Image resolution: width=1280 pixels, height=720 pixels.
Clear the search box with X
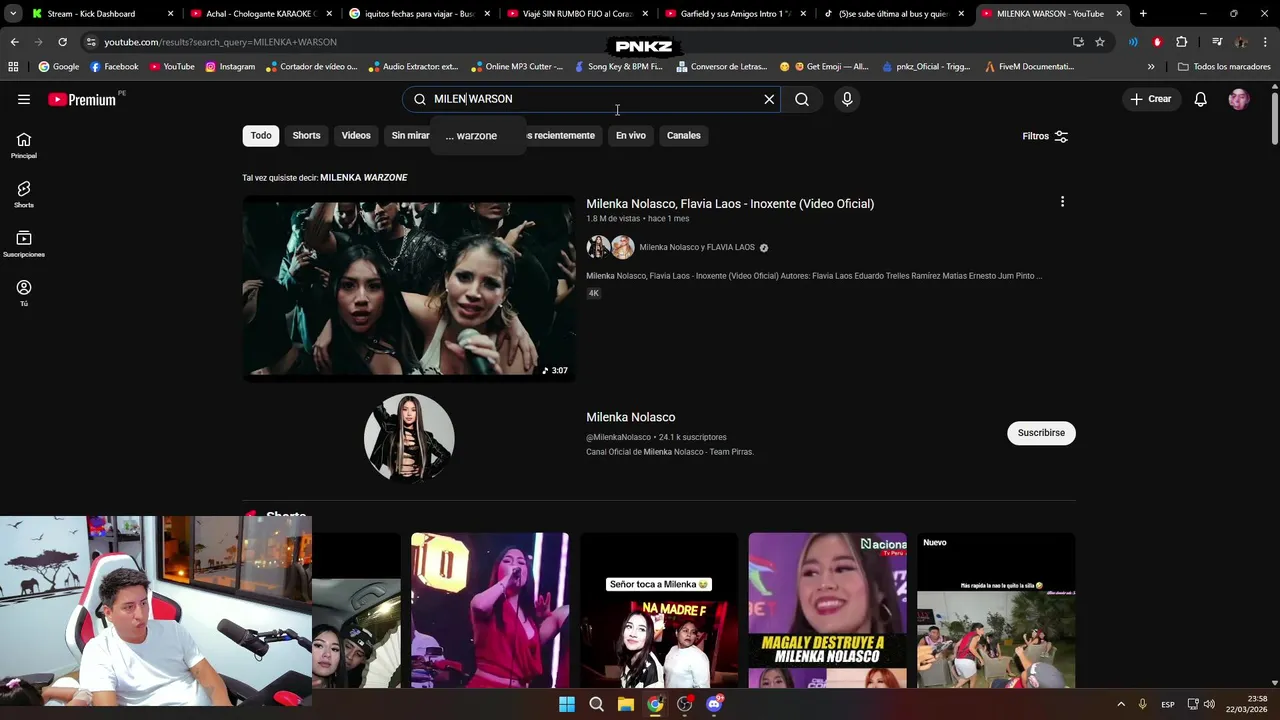pyautogui.click(x=769, y=99)
